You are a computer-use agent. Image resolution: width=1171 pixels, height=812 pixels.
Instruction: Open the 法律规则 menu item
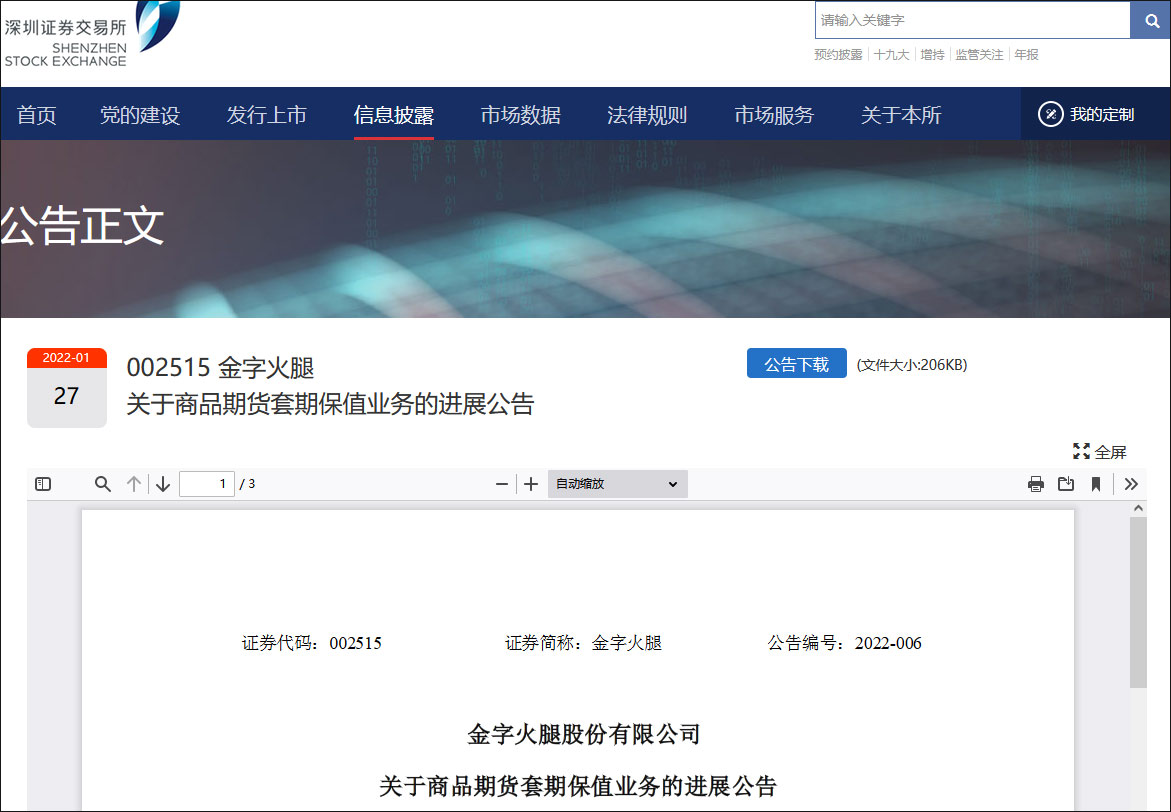[x=647, y=115]
